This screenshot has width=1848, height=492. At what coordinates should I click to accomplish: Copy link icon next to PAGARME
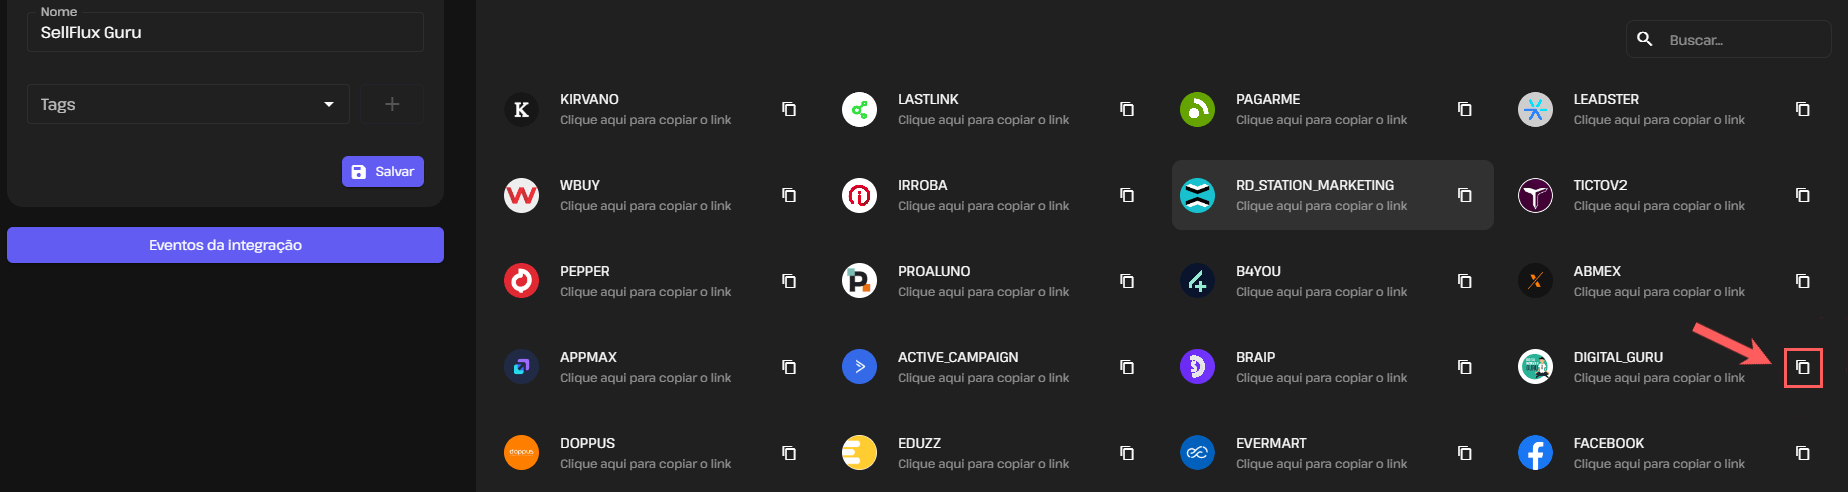(1465, 109)
